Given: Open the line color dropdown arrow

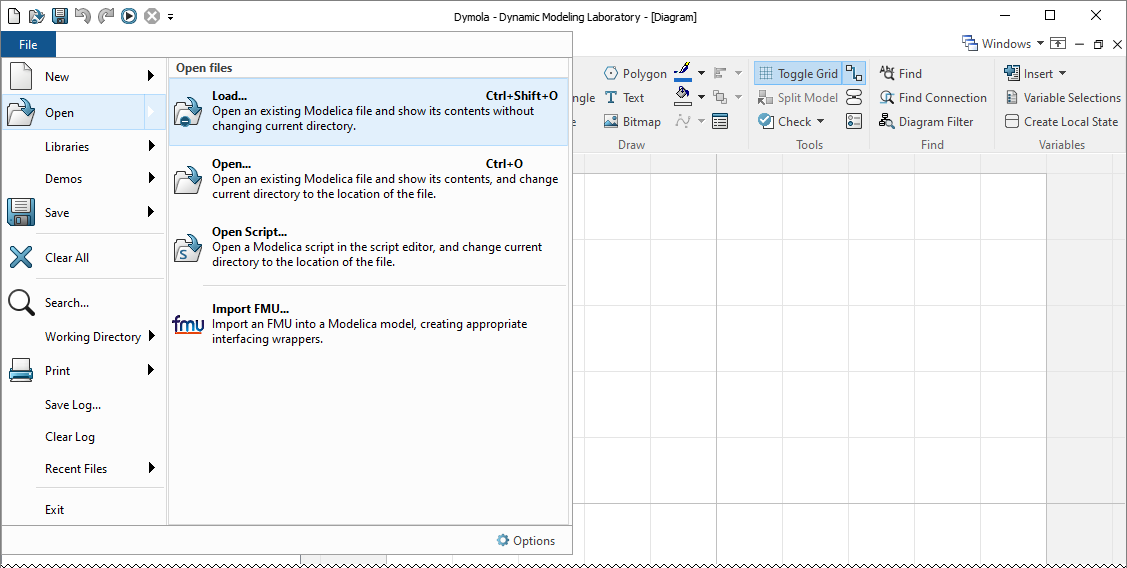Looking at the screenshot, I should pyautogui.click(x=701, y=73).
